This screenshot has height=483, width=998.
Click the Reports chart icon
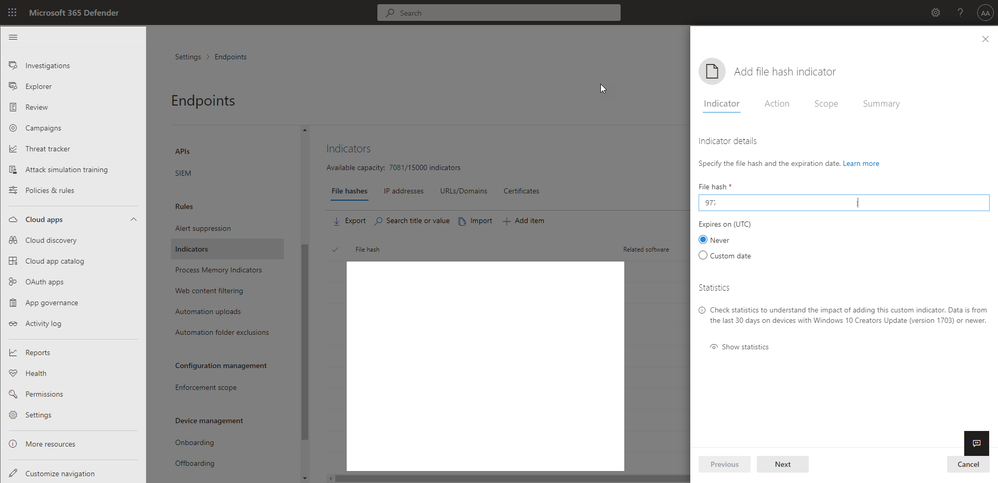pos(13,353)
